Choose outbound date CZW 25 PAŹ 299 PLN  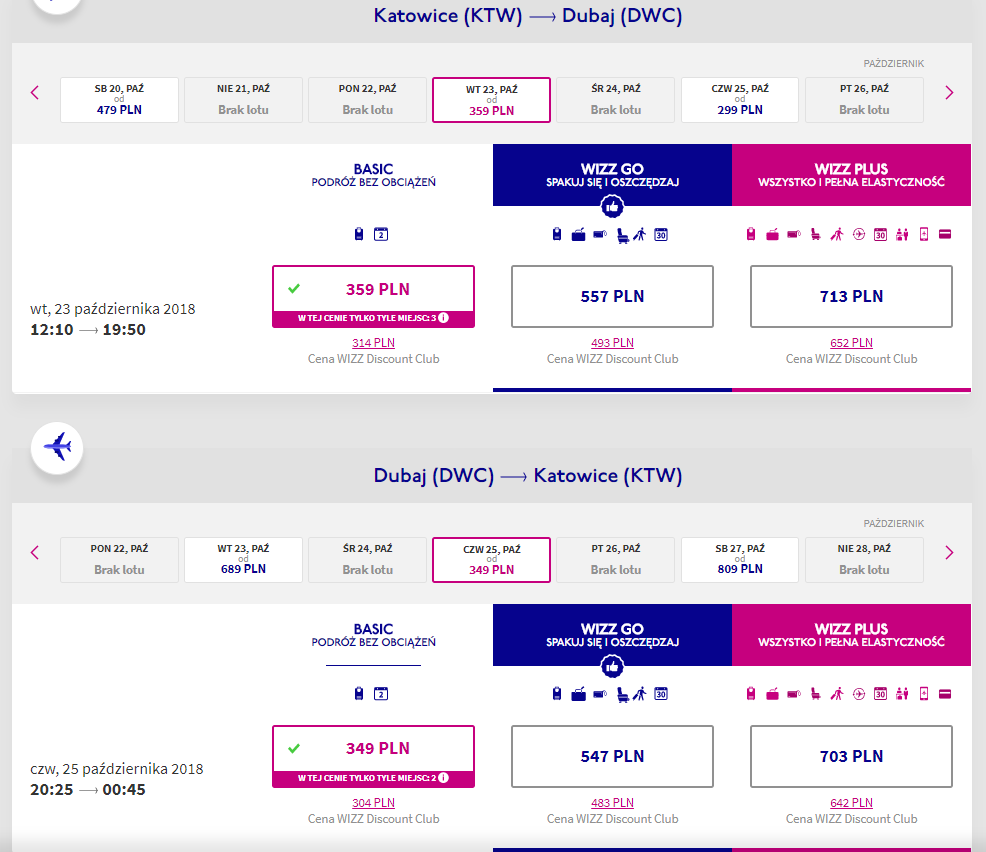pos(740,100)
